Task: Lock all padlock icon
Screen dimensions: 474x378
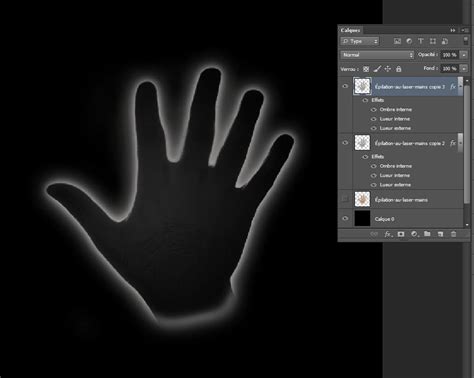Action: [398, 69]
